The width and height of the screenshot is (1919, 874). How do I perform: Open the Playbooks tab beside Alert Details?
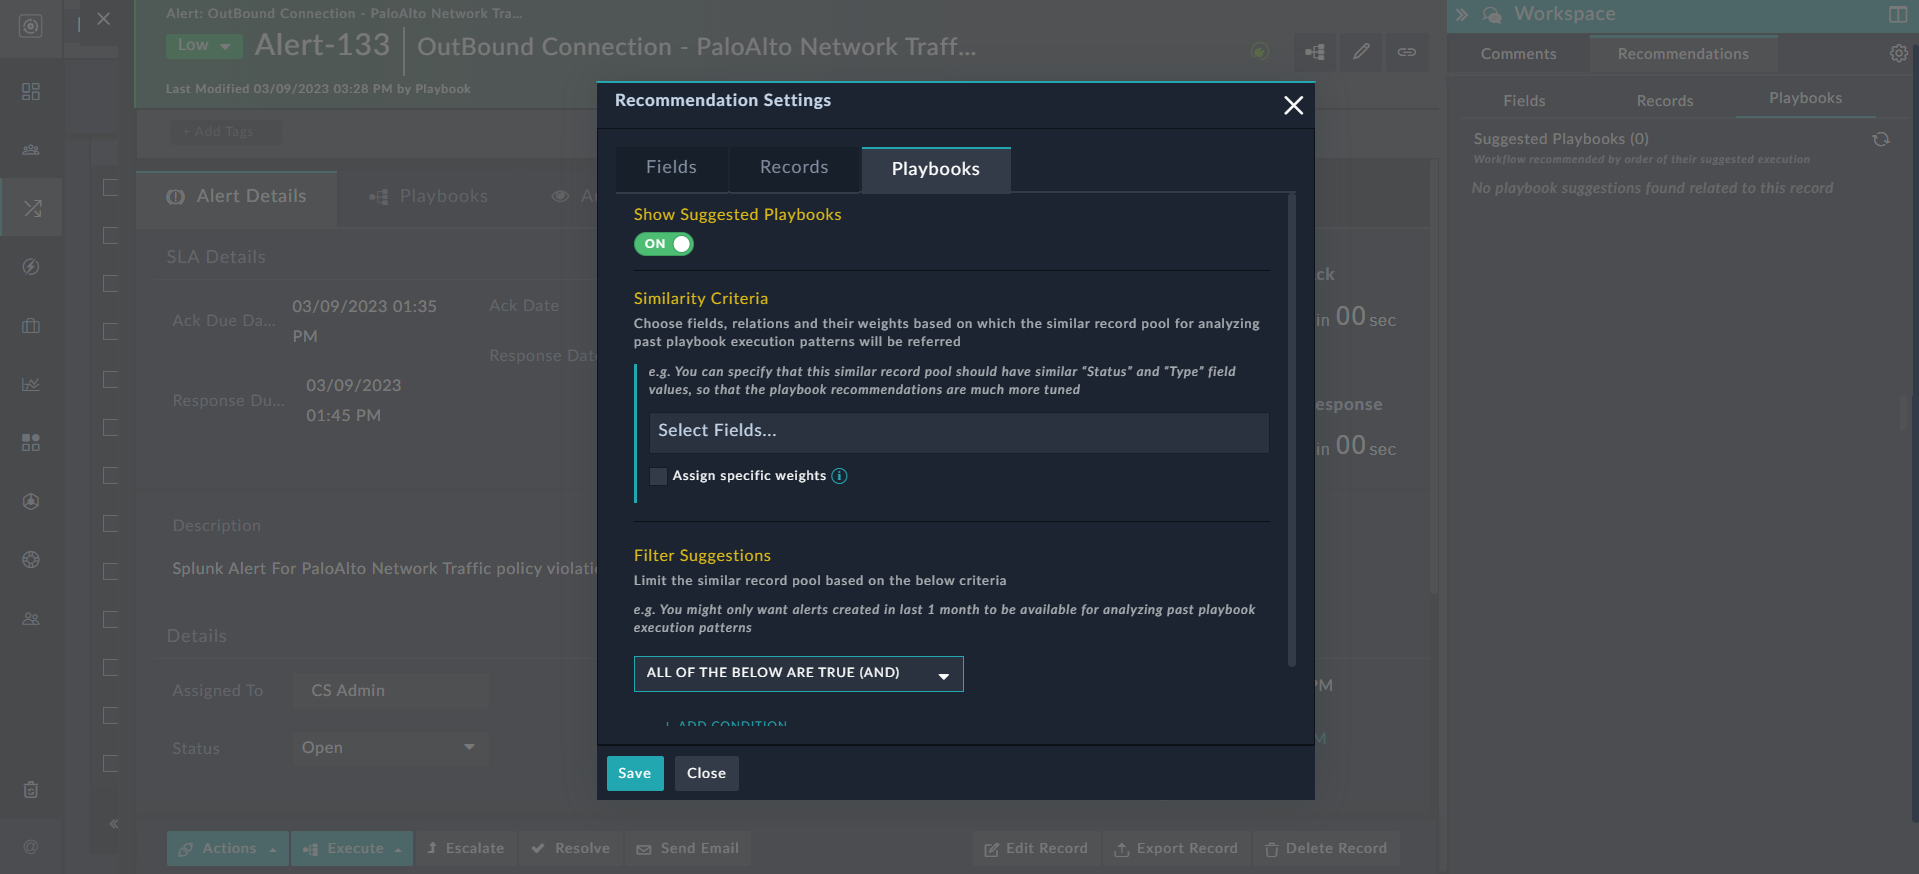429,197
